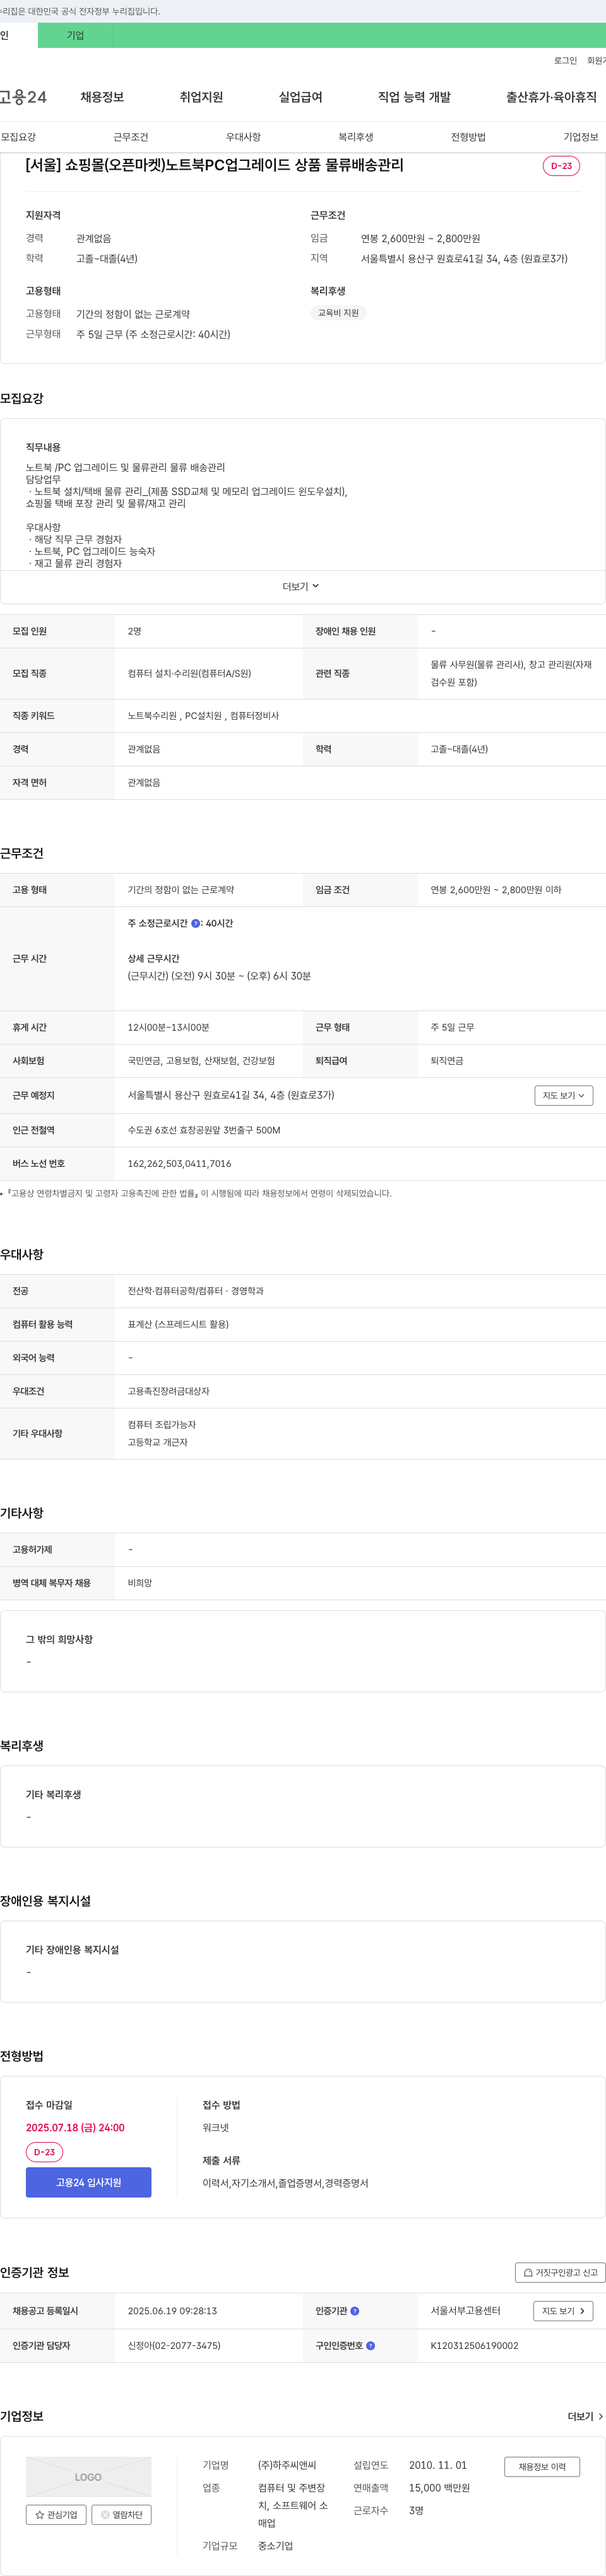Click 지도 보기 for 서울서부고용센터
The image size is (606, 2576).
point(564,2311)
